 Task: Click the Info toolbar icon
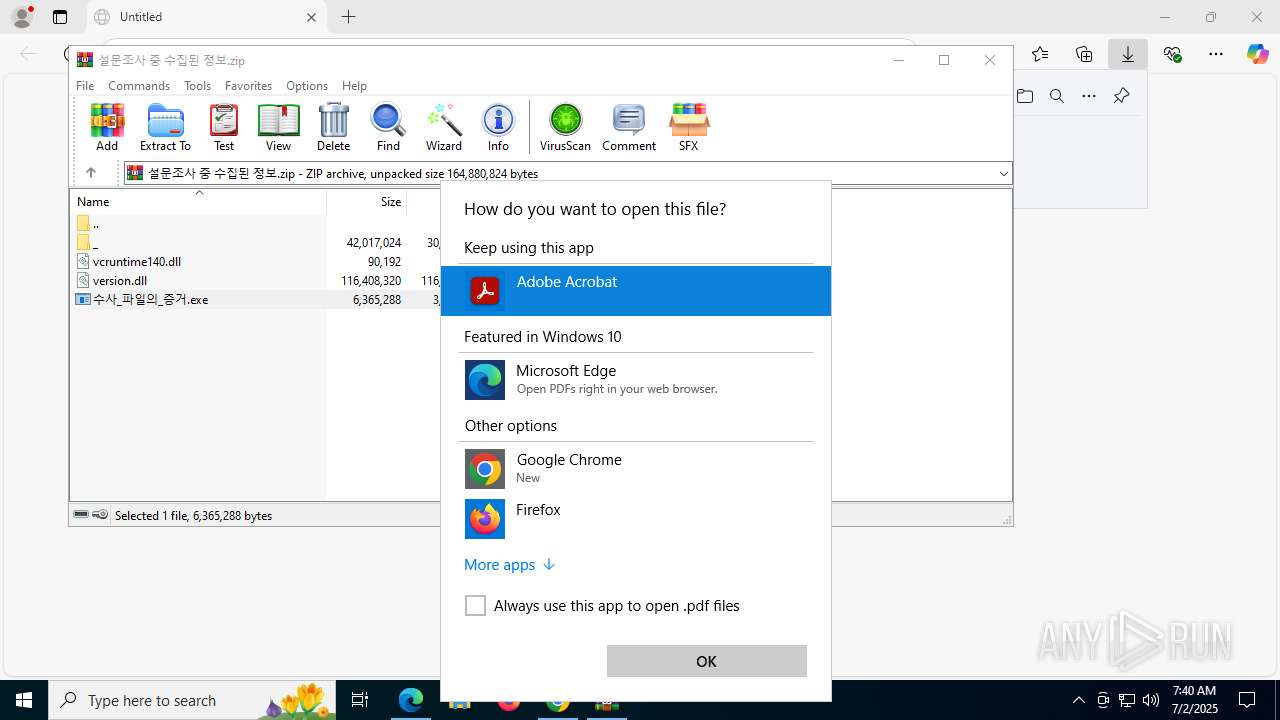tap(498, 127)
